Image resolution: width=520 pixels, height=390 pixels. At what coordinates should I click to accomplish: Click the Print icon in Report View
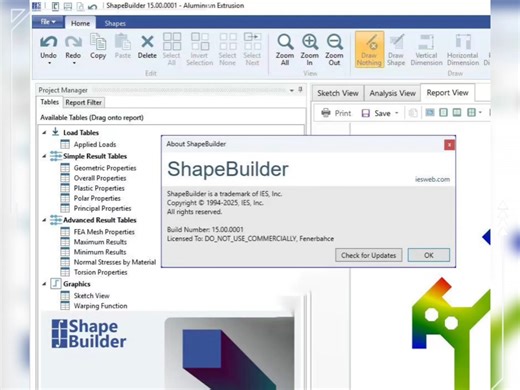click(326, 113)
